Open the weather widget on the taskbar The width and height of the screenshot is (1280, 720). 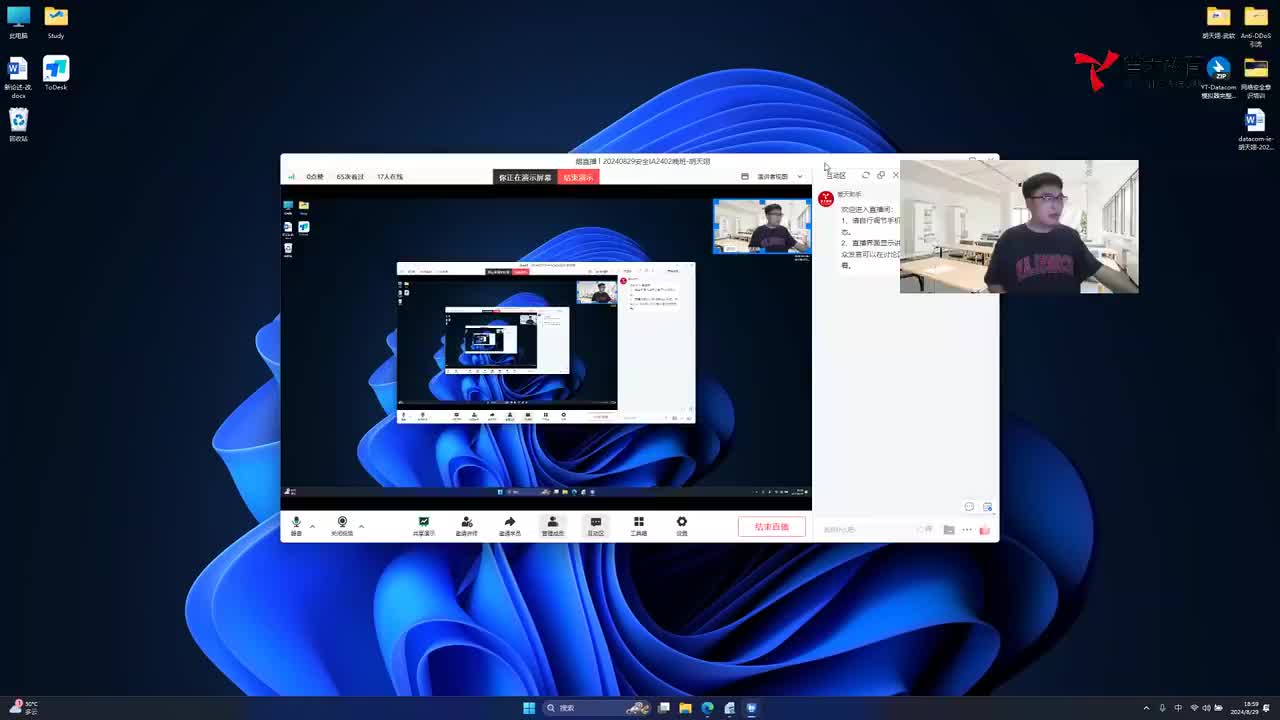click(24, 708)
